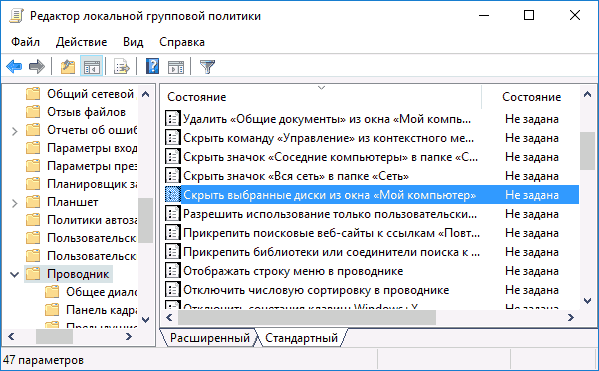Click tree pane scroll down arrow
Viewport: 599px width, 371px height.
point(146,319)
